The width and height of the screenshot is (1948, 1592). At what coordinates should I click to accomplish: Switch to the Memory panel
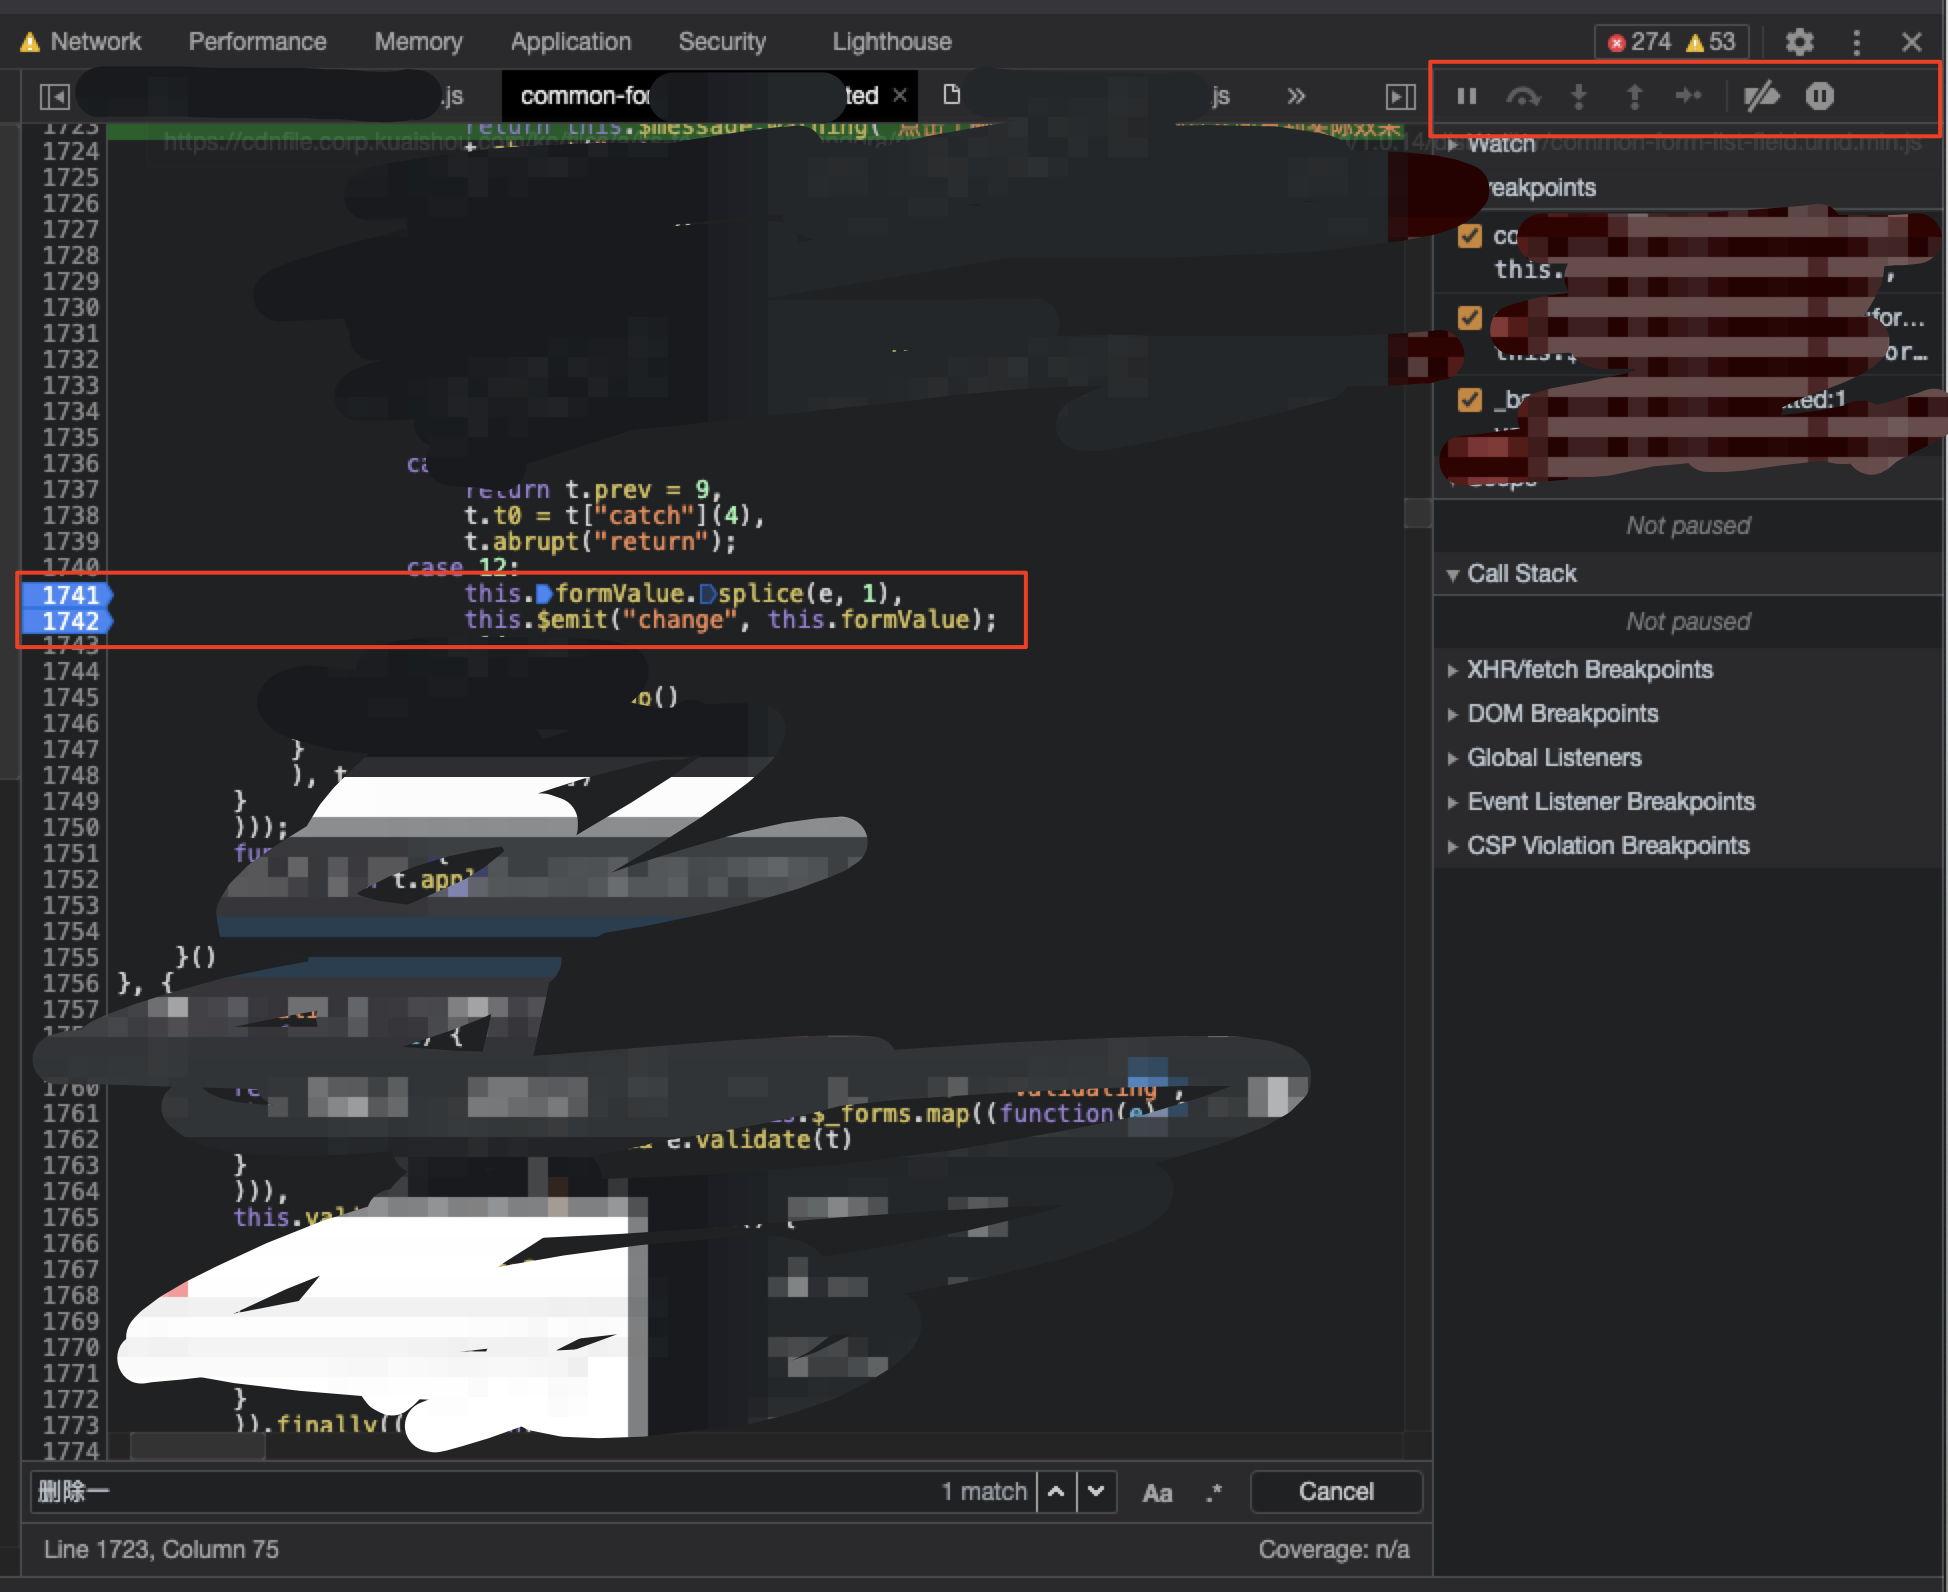pyautogui.click(x=418, y=41)
